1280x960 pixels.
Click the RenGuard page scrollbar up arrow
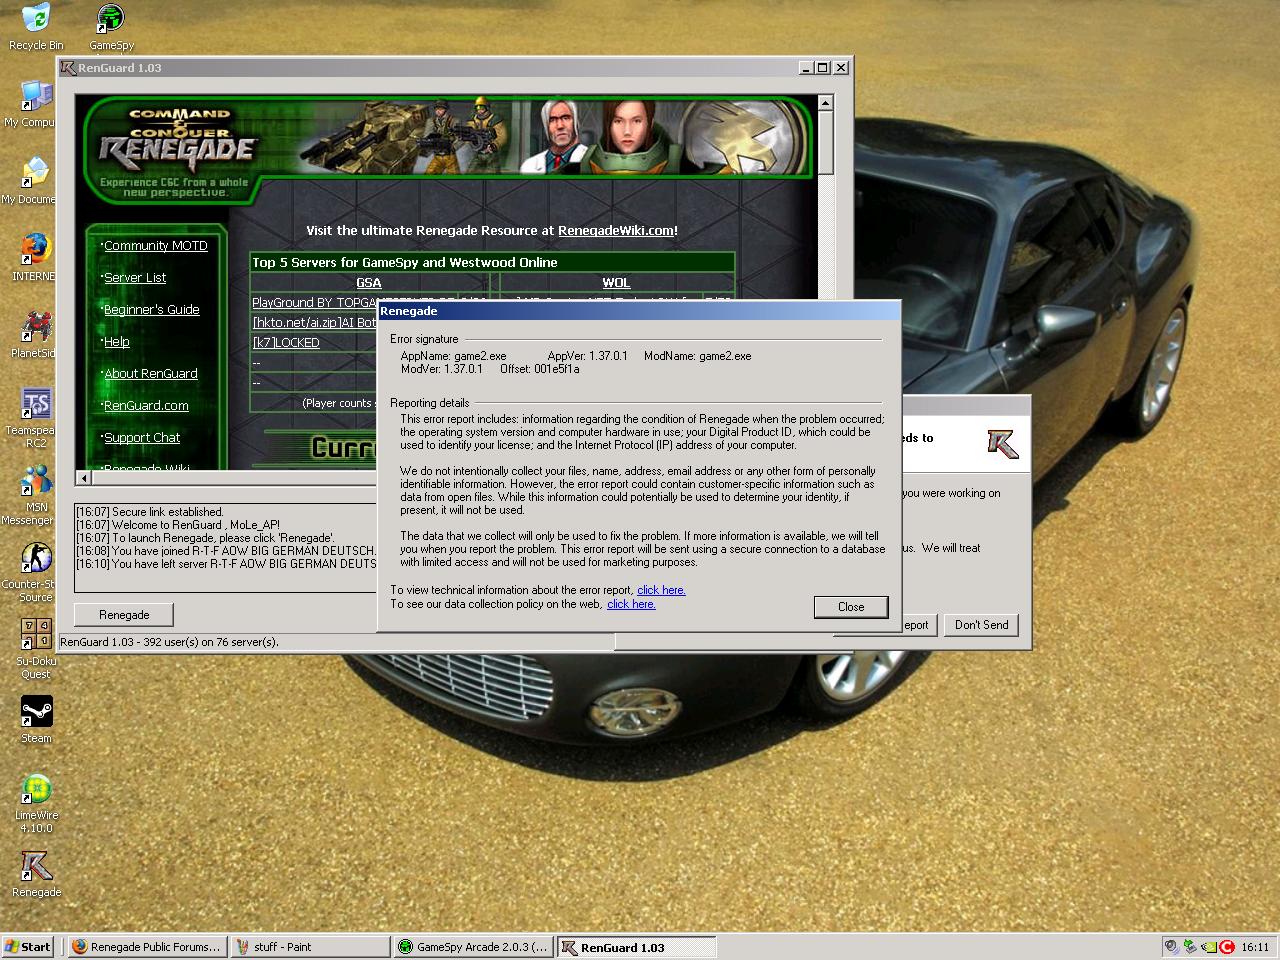point(825,103)
